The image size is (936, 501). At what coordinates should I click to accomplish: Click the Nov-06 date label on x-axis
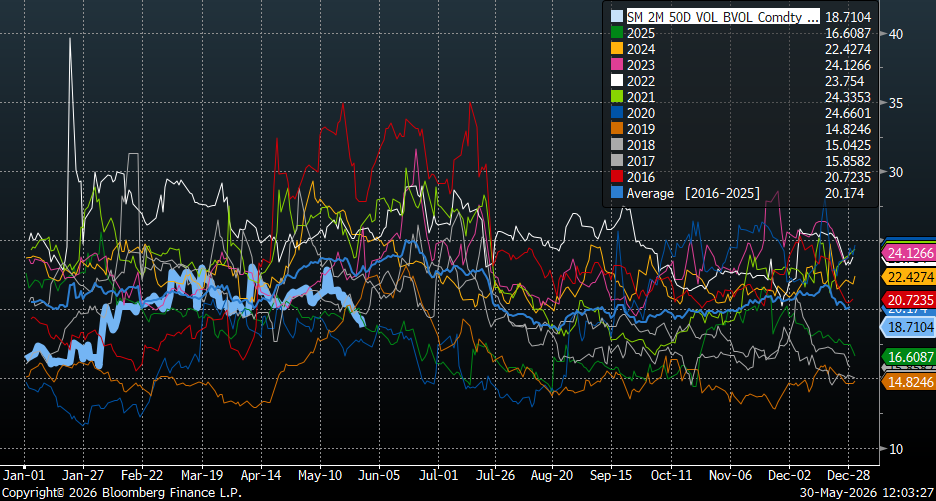[x=729, y=474]
